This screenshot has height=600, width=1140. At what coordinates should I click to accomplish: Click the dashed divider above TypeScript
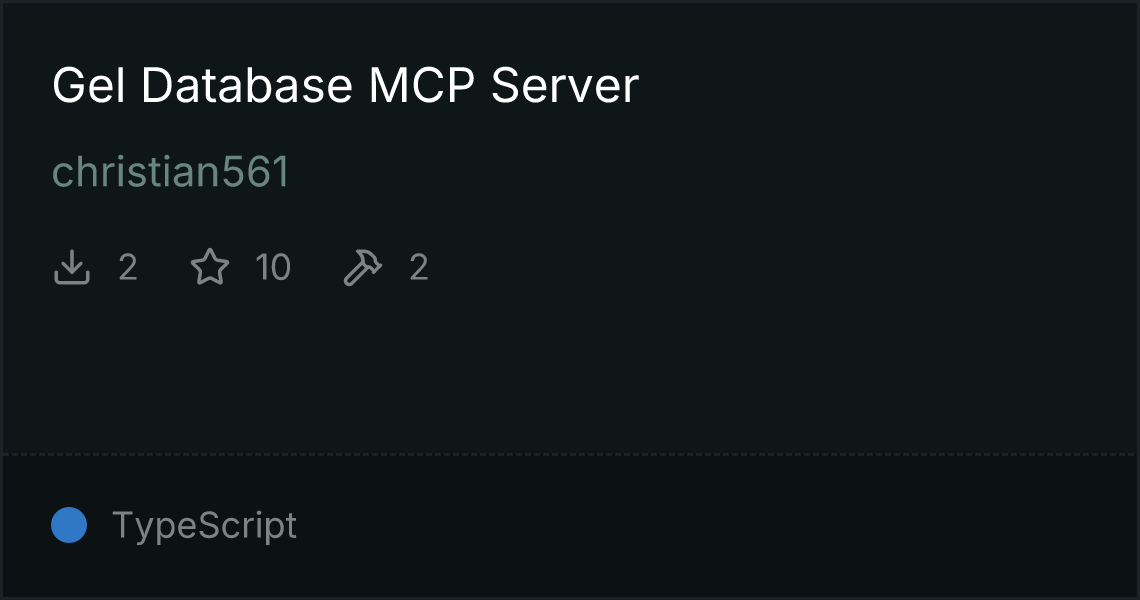coord(570,455)
